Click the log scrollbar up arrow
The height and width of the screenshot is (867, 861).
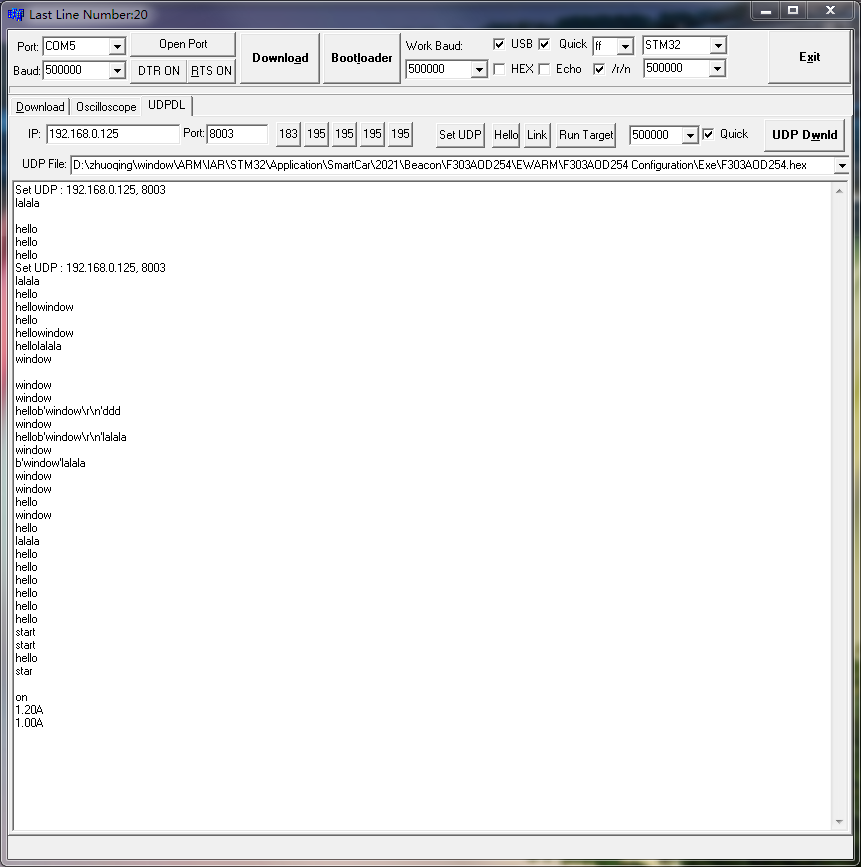click(x=839, y=191)
